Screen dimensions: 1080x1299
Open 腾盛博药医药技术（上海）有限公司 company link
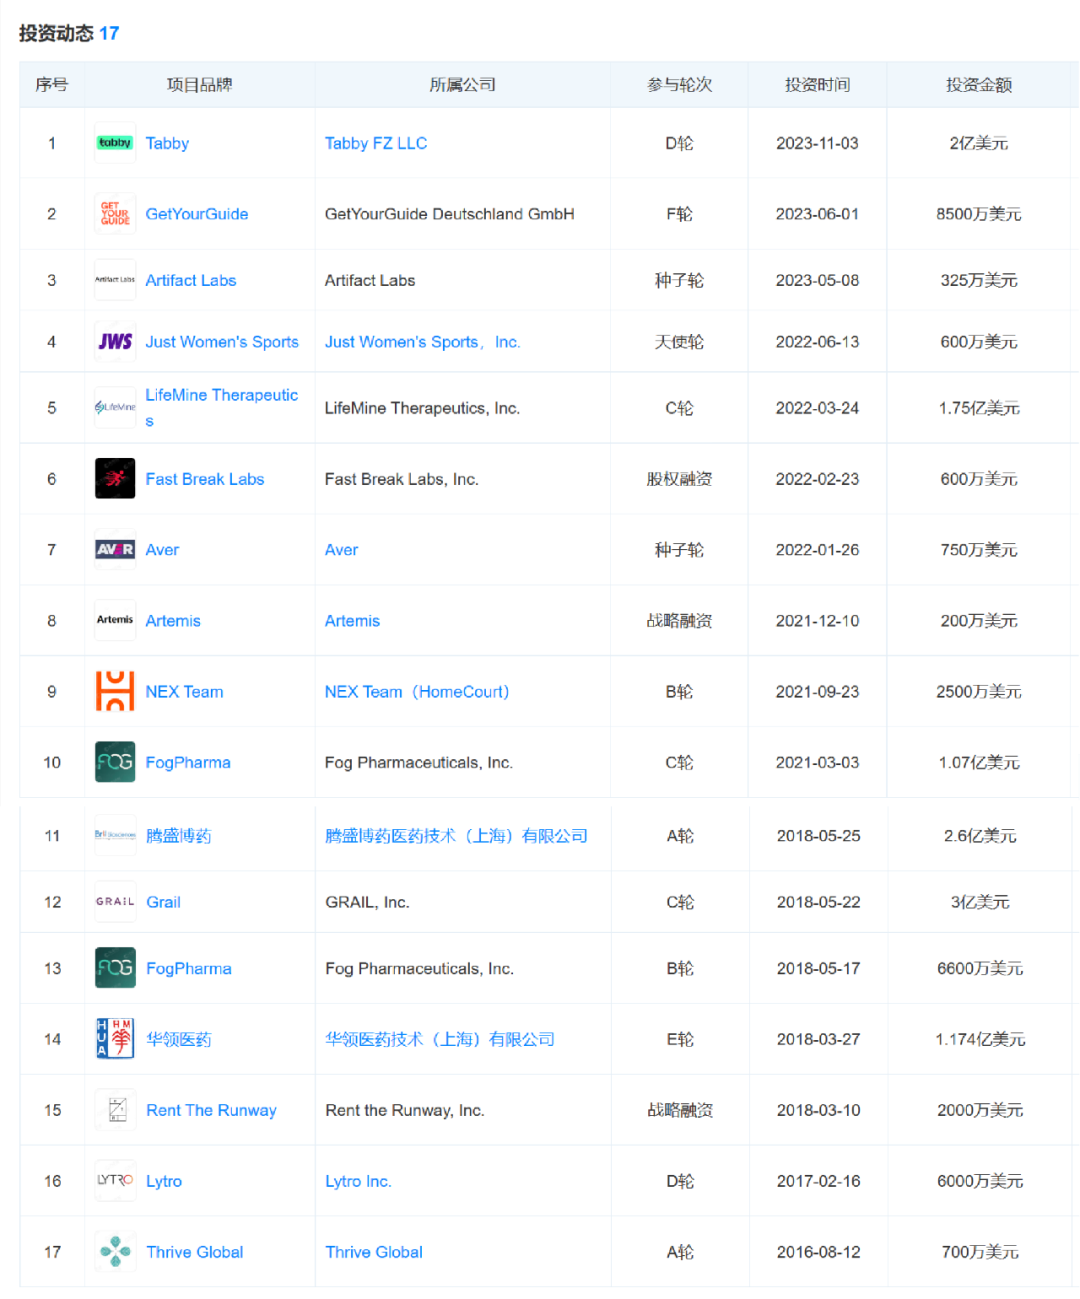point(456,836)
